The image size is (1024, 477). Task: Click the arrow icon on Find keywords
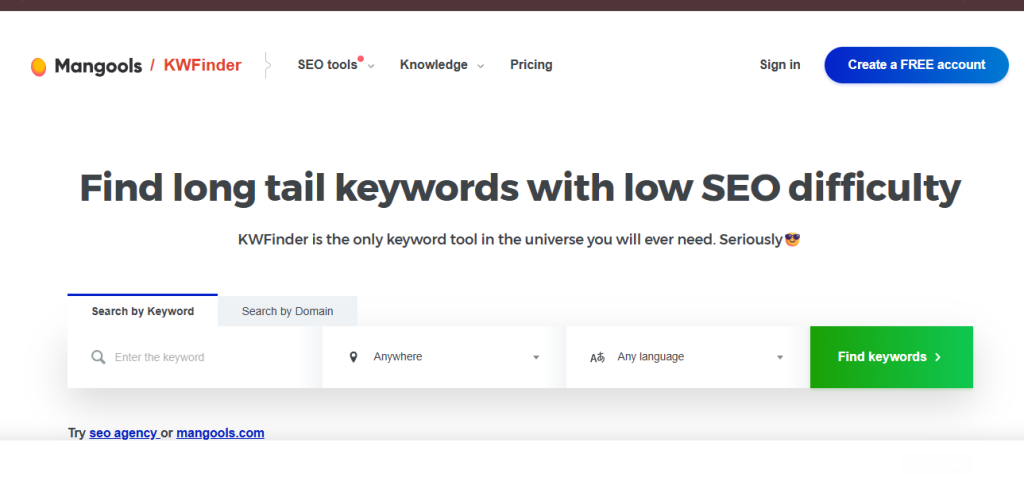click(938, 357)
